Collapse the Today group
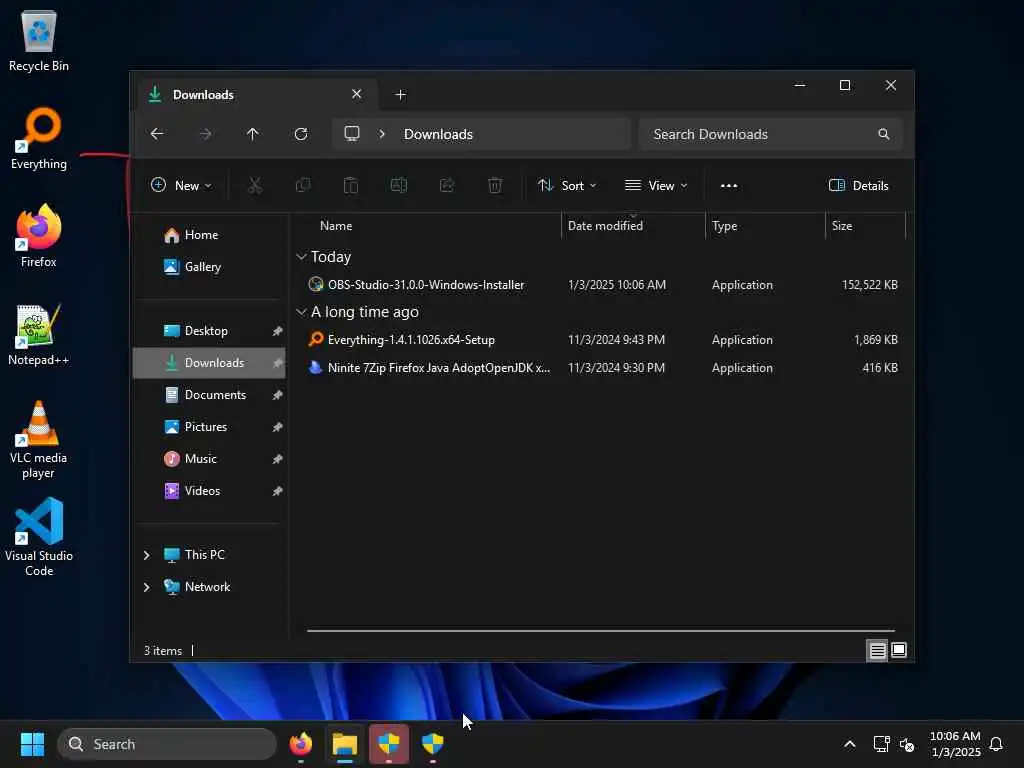The width and height of the screenshot is (1024, 768). pyautogui.click(x=301, y=257)
